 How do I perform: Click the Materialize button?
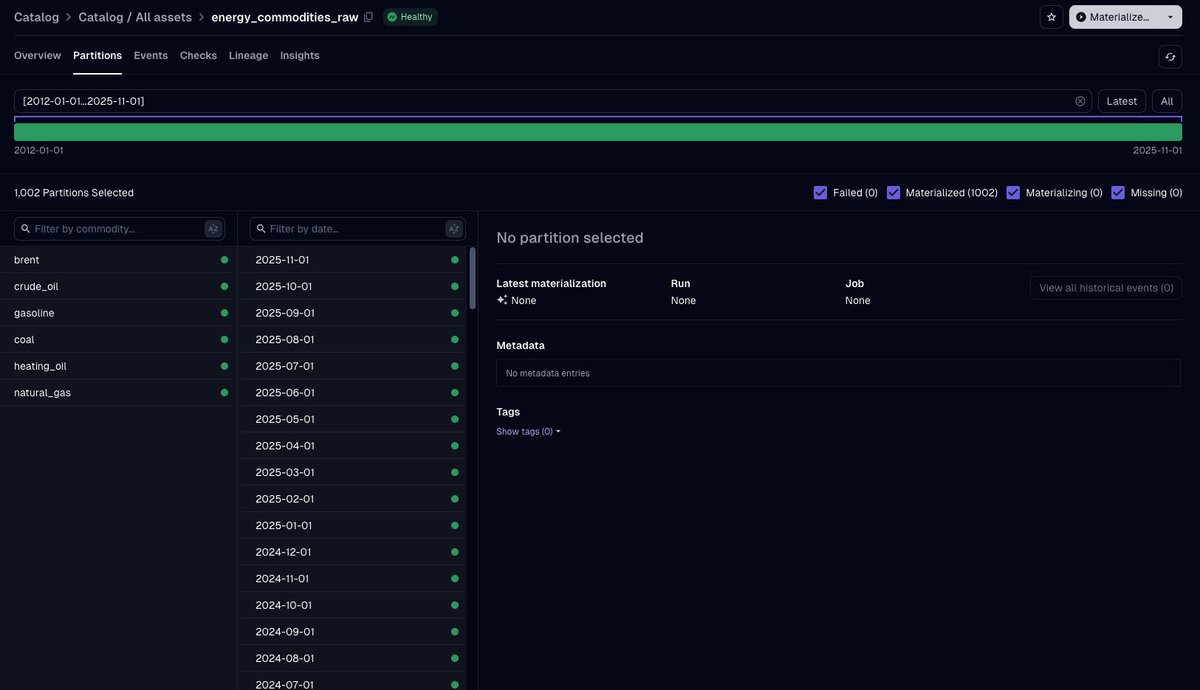(1113, 17)
